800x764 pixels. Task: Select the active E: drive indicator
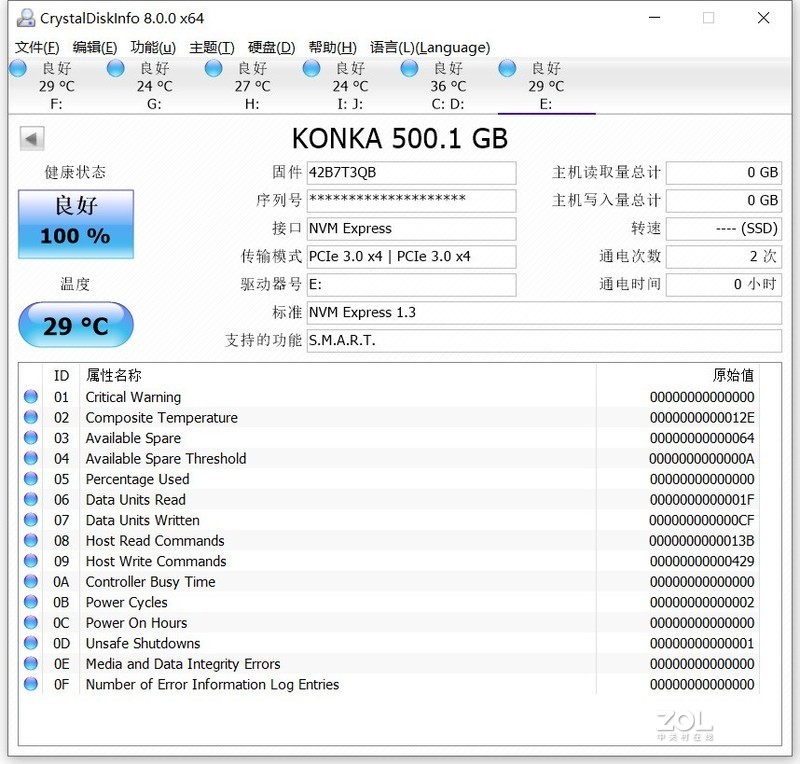pyautogui.click(x=506, y=66)
